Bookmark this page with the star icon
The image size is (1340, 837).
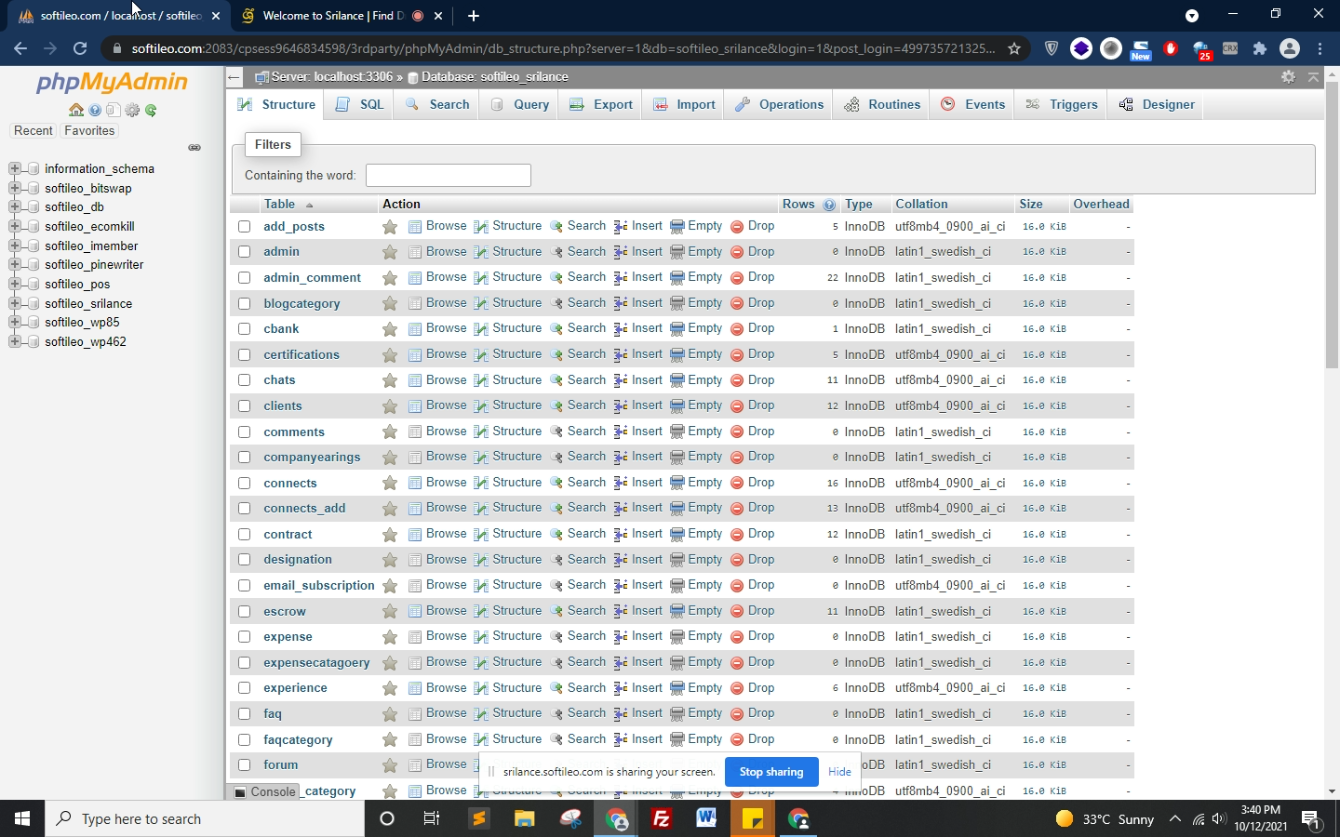[x=1014, y=48]
